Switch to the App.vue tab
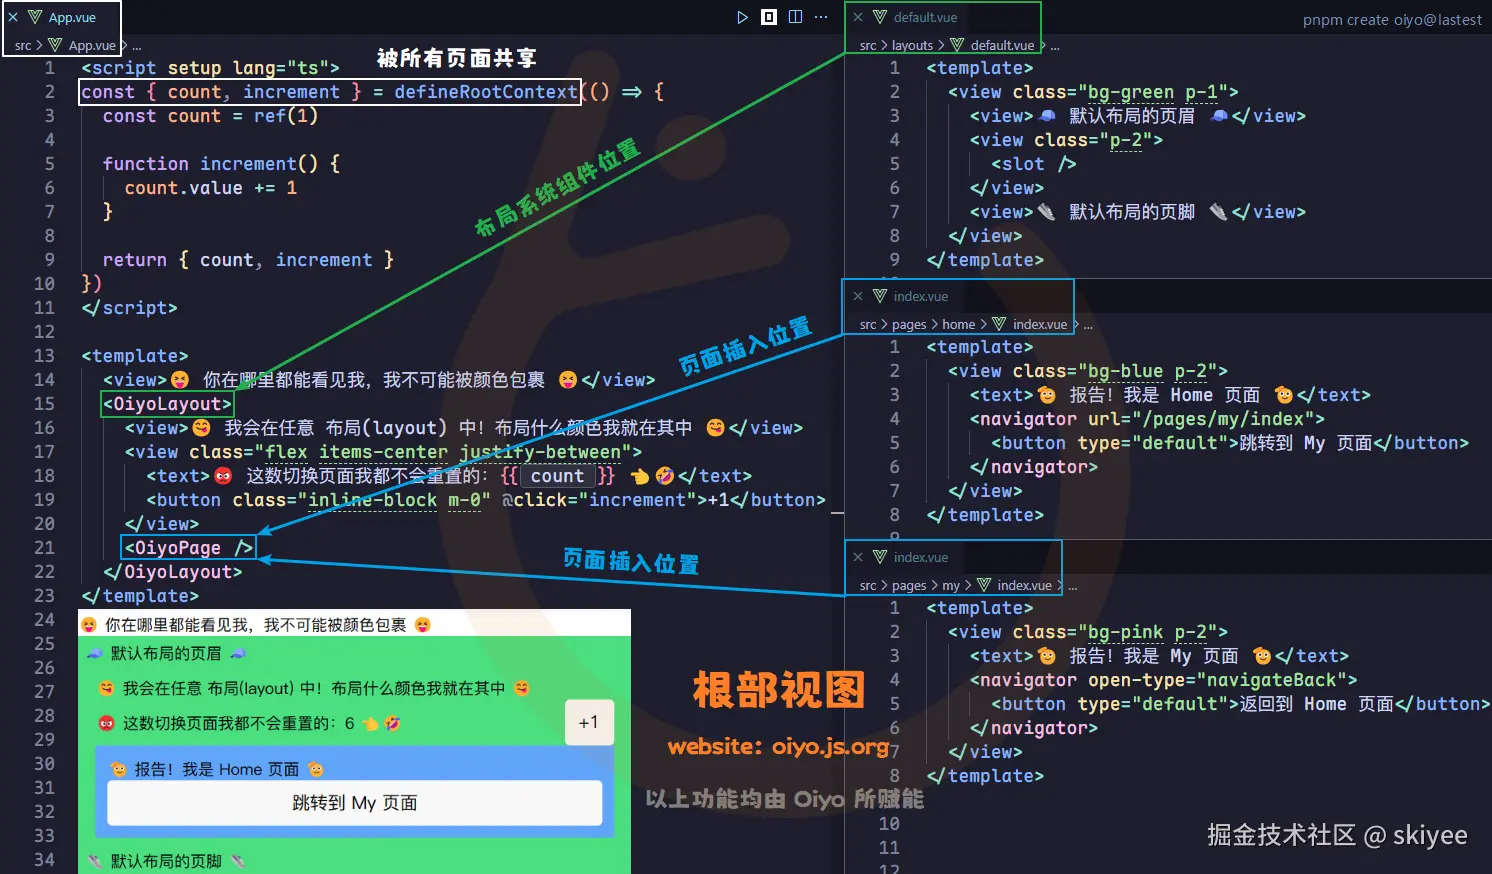Viewport: 1492px width, 874px height. [x=72, y=17]
